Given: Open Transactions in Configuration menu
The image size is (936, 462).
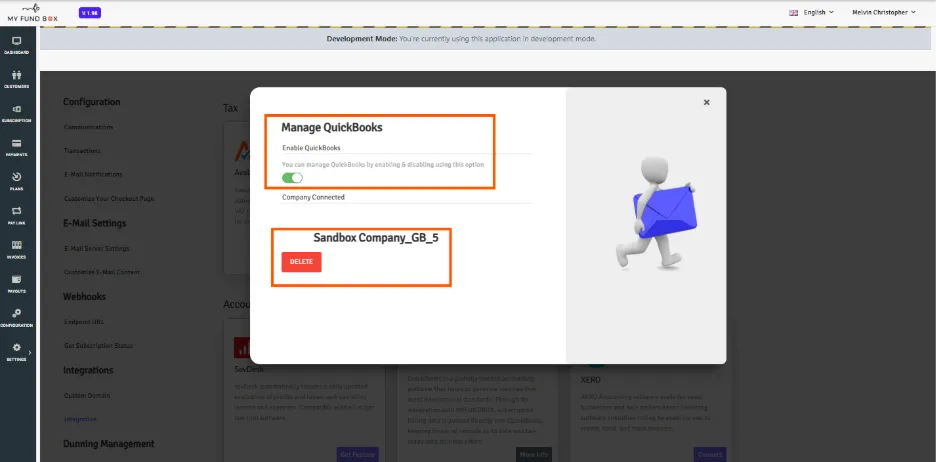Looking at the screenshot, I should [82, 151].
